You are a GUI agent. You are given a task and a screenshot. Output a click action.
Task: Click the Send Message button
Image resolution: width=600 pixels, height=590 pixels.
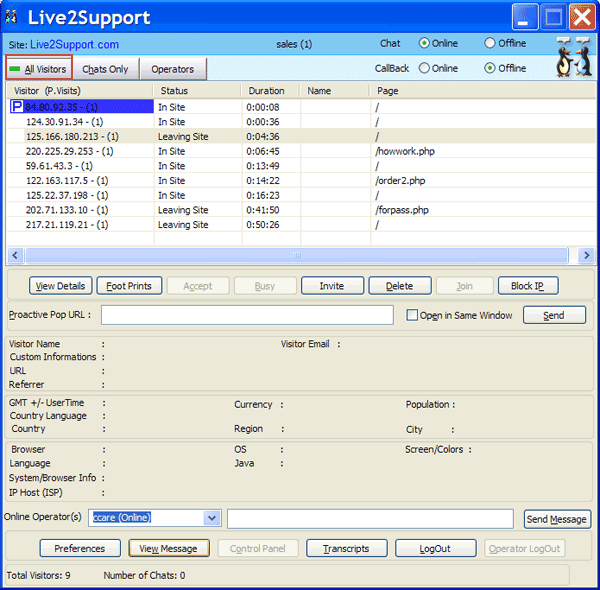(557, 519)
